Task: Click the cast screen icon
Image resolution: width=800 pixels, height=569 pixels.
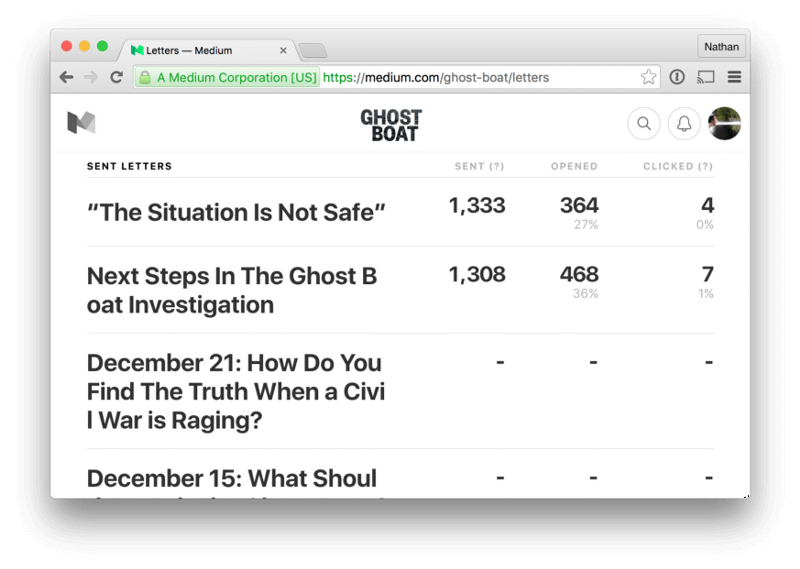Action: pyautogui.click(x=706, y=77)
